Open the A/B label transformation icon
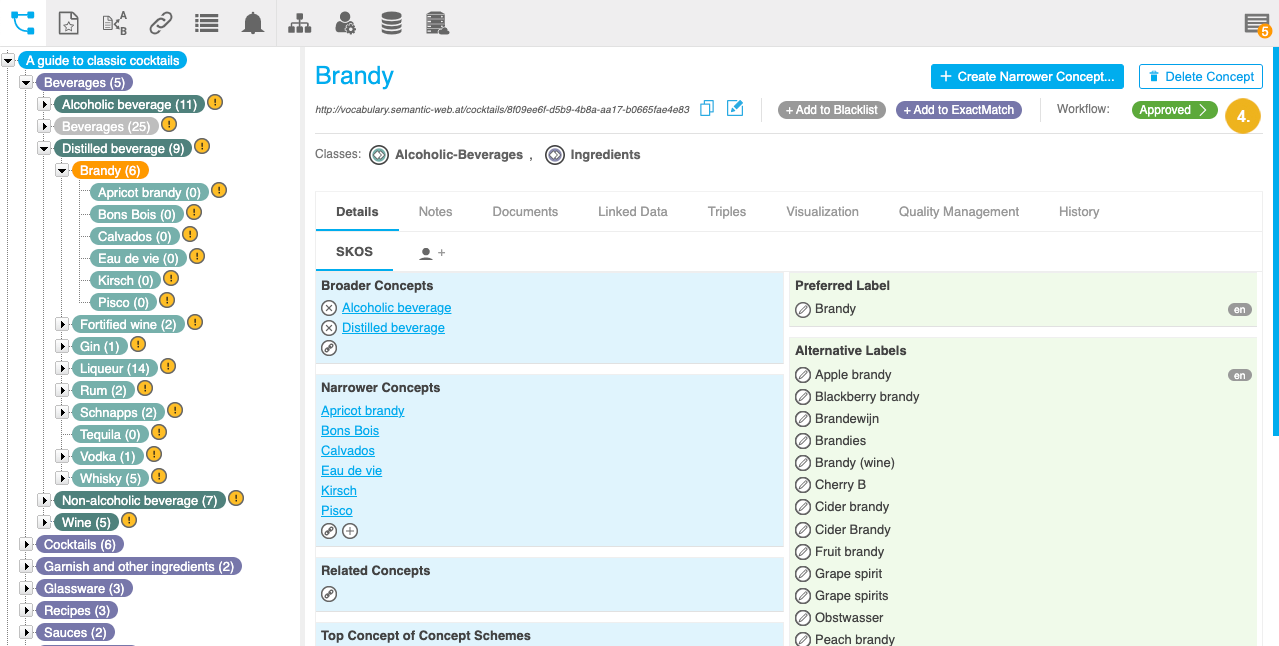Image resolution: width=1279 pixels, height=646 pixels. coord(114,22)
